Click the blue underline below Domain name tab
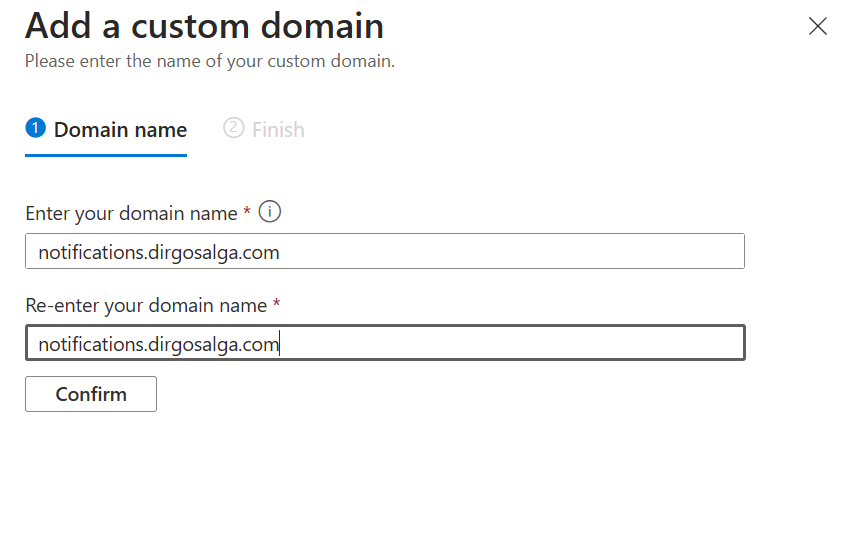This screenshot has width=857, height=559. 106,155
